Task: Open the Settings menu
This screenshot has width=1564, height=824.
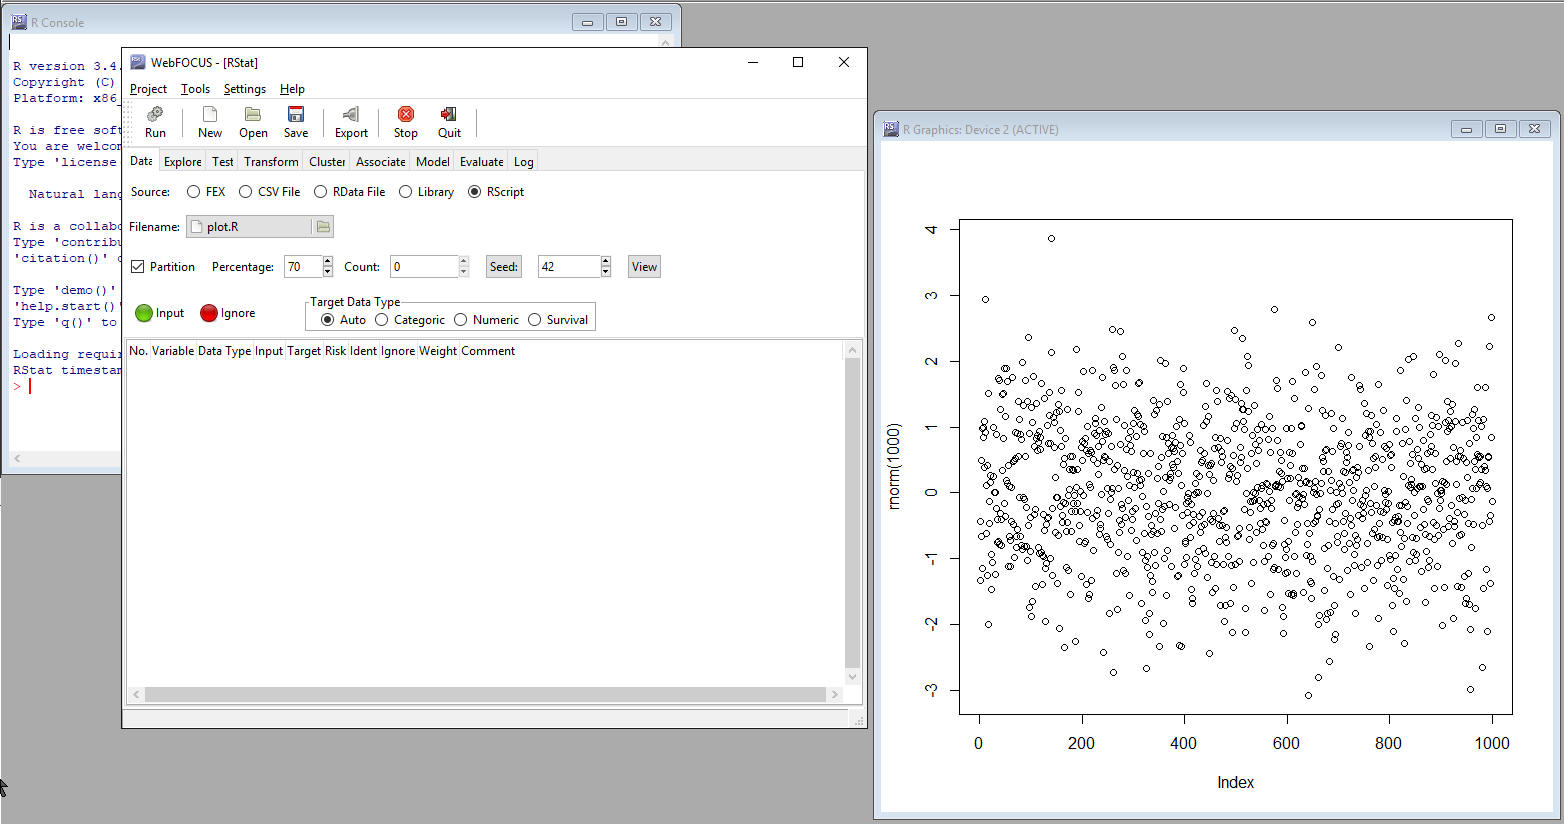Action: pos(244,89)
